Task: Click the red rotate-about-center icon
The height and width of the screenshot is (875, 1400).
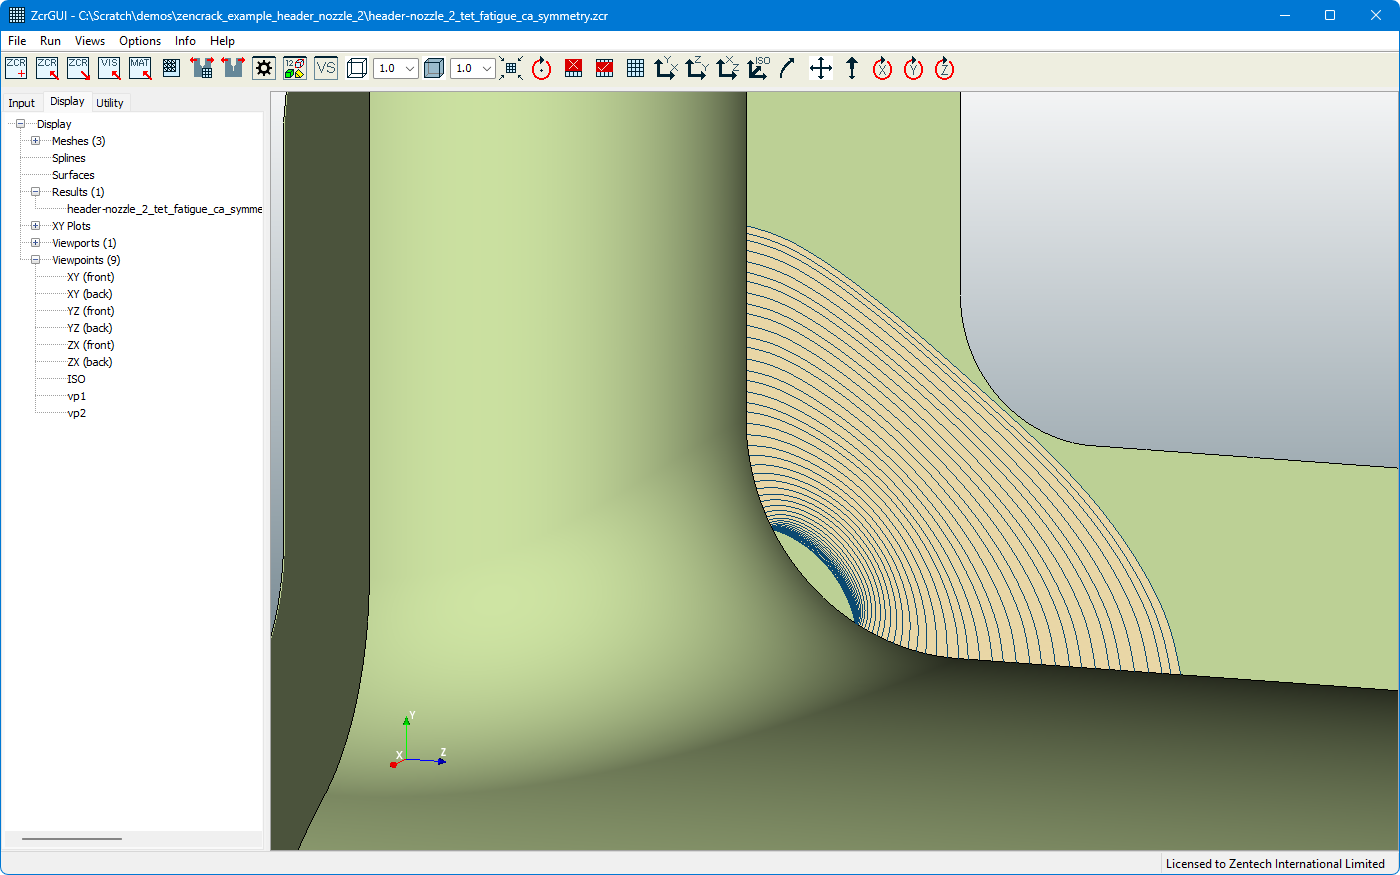Action: tap(542, 68)
